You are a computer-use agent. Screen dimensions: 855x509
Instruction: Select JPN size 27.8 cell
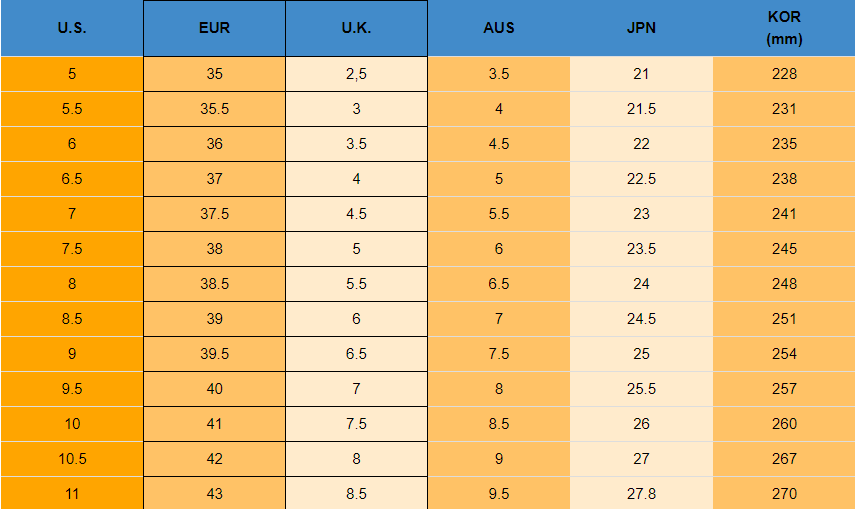(641, 494)
